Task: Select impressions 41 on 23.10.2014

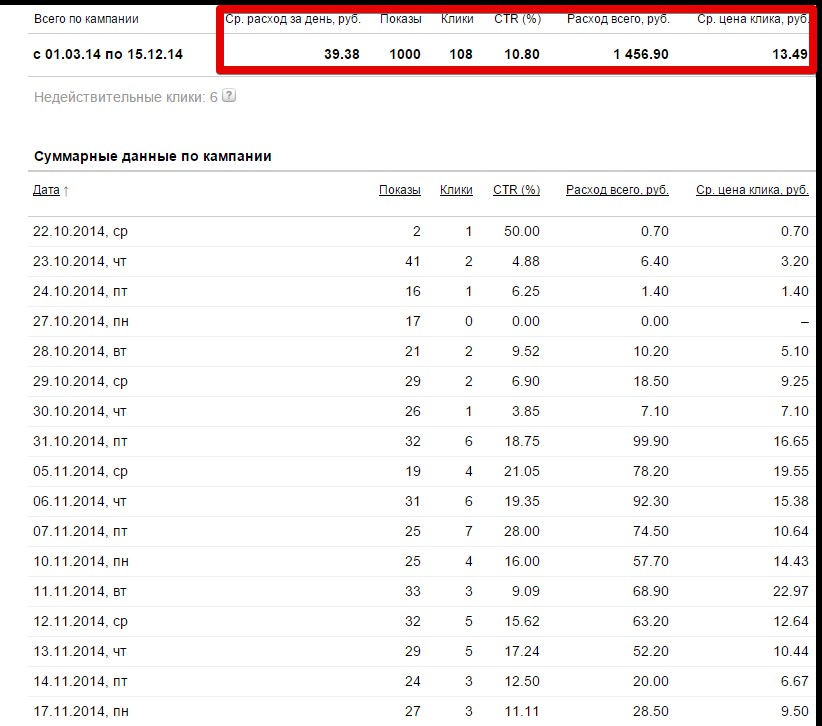Action: (x=413, y=261)
